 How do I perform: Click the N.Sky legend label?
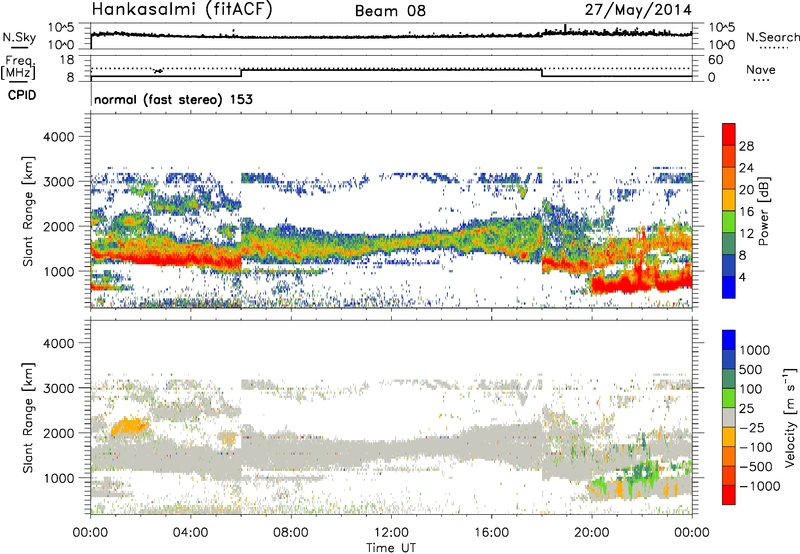[19, 37]
